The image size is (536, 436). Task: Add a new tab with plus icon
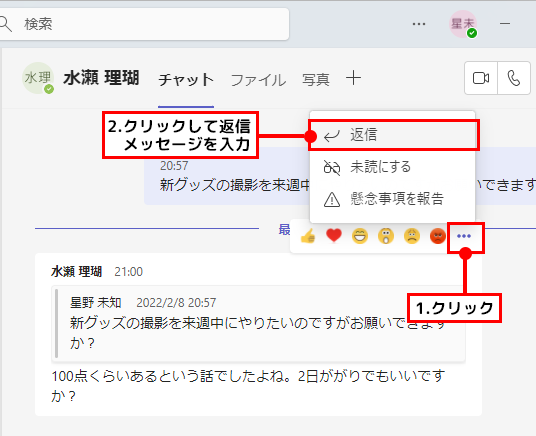(x=353, y=78)
